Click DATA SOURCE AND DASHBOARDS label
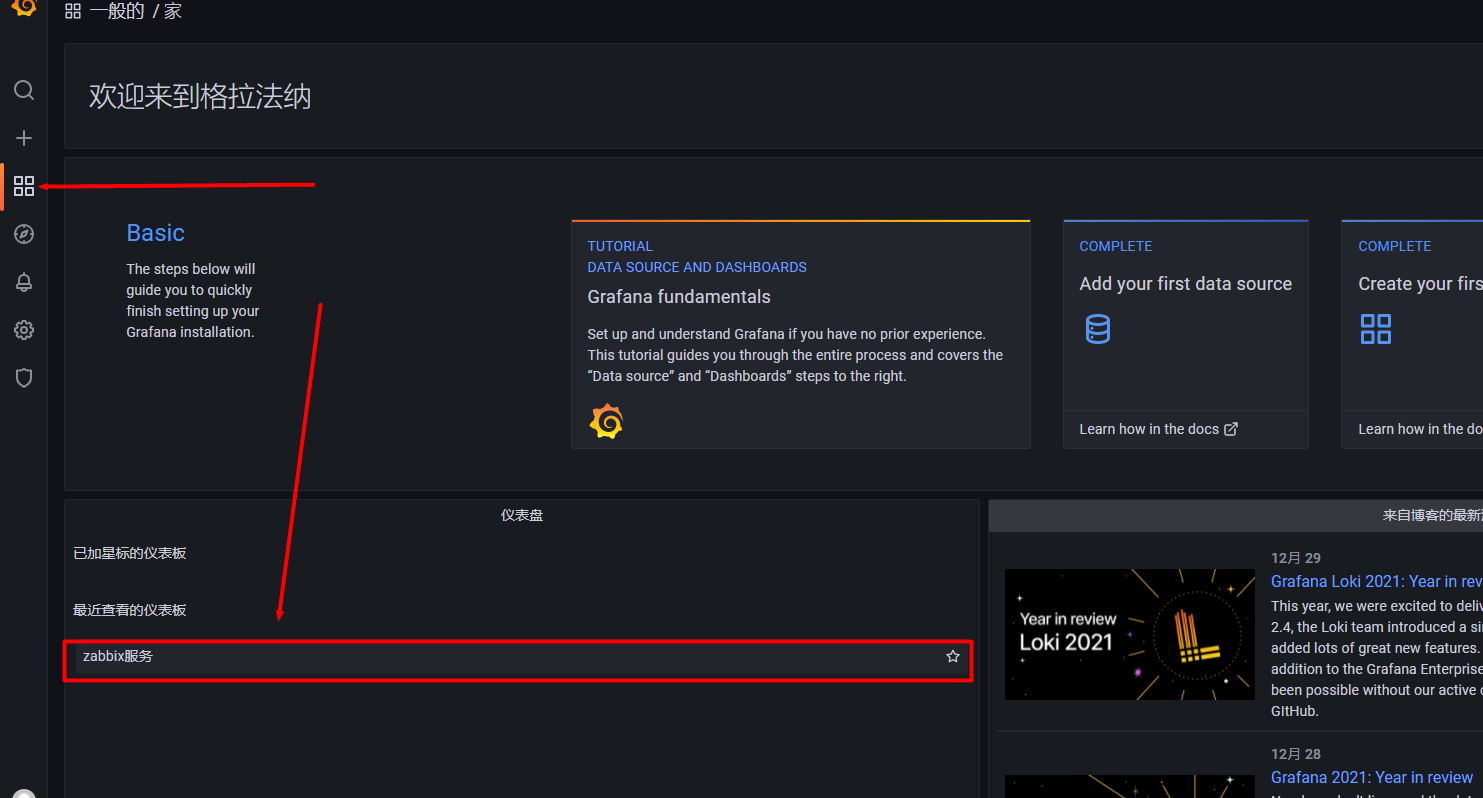The image size is (1483, 798). point(697,267)
